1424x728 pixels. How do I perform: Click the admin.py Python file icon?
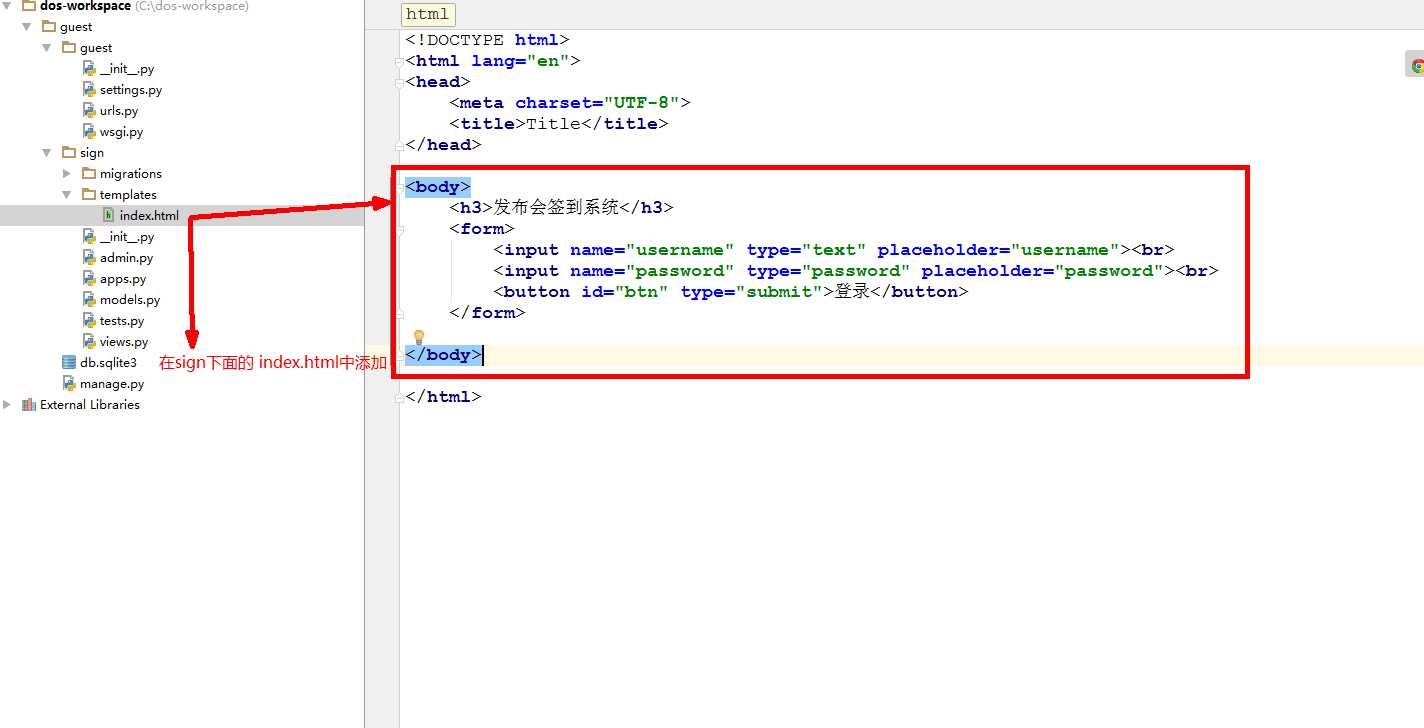[89, 258]
